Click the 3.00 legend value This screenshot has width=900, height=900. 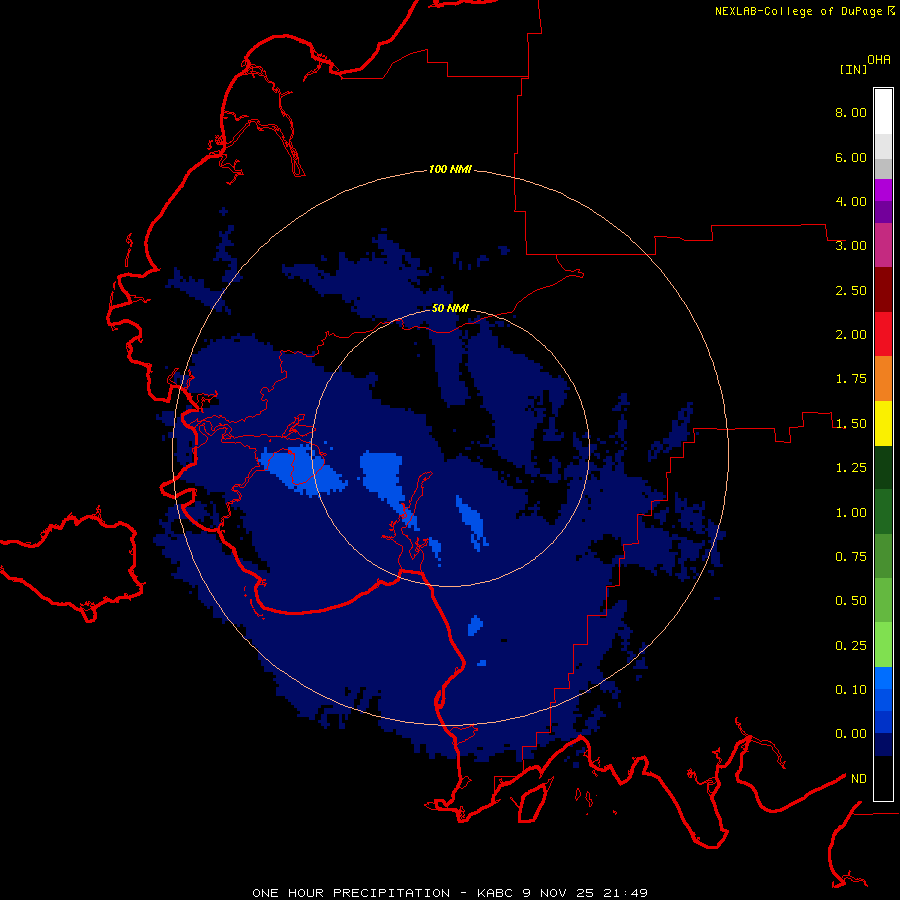[851, 246]
